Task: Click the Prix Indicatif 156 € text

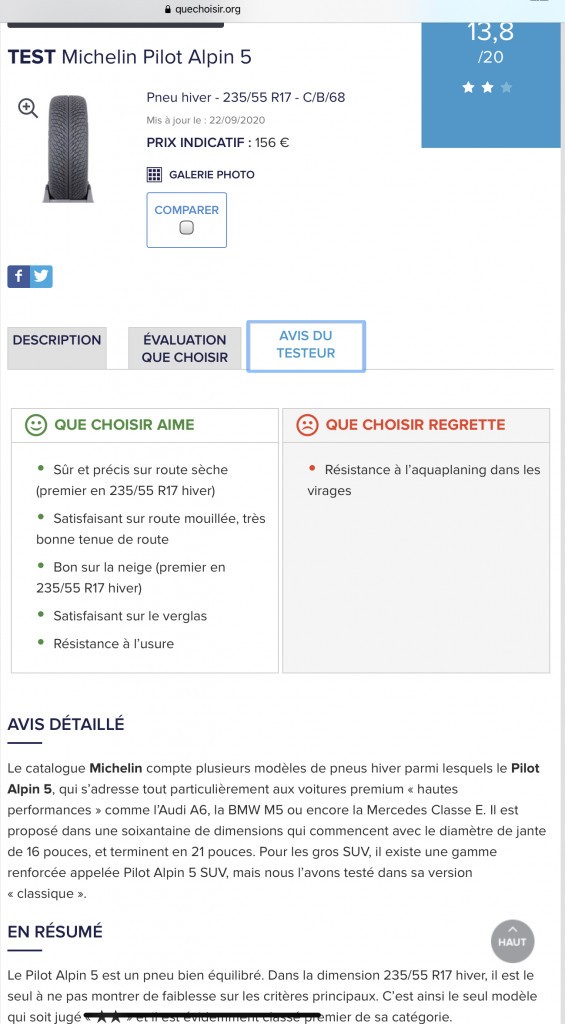Action: point(218,142)
